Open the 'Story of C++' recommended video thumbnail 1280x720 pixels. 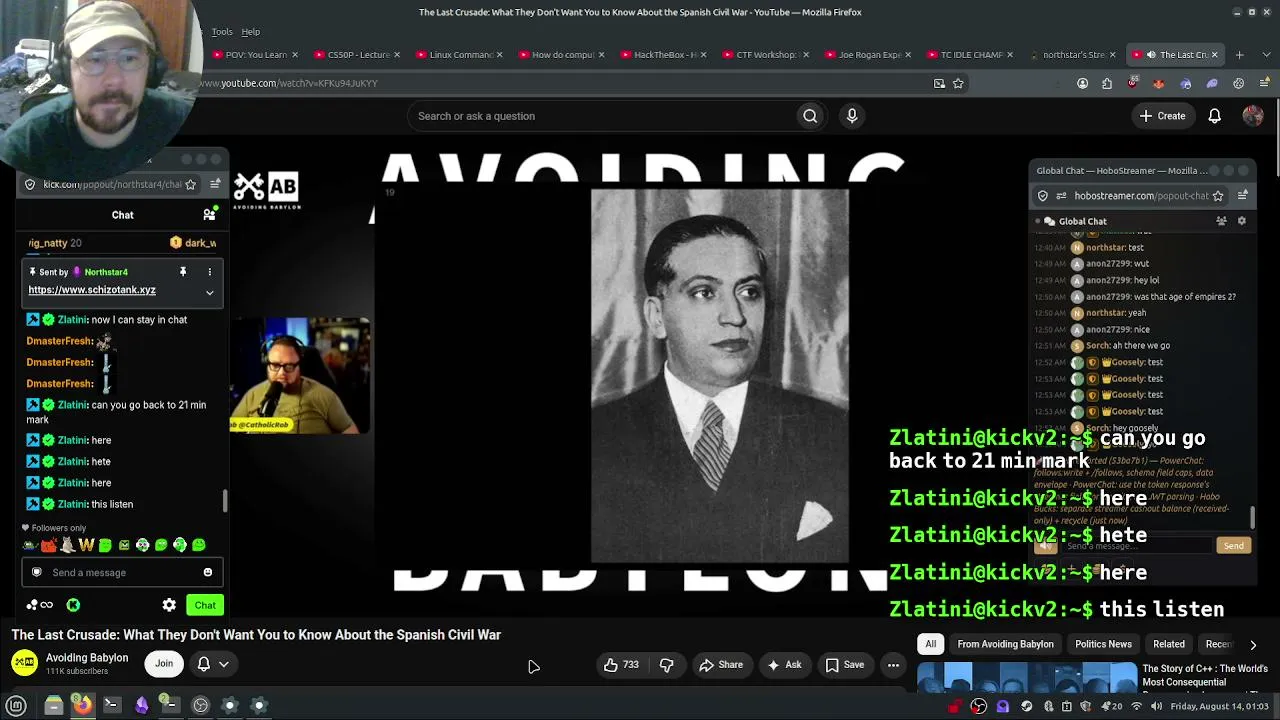point(1027,678)
